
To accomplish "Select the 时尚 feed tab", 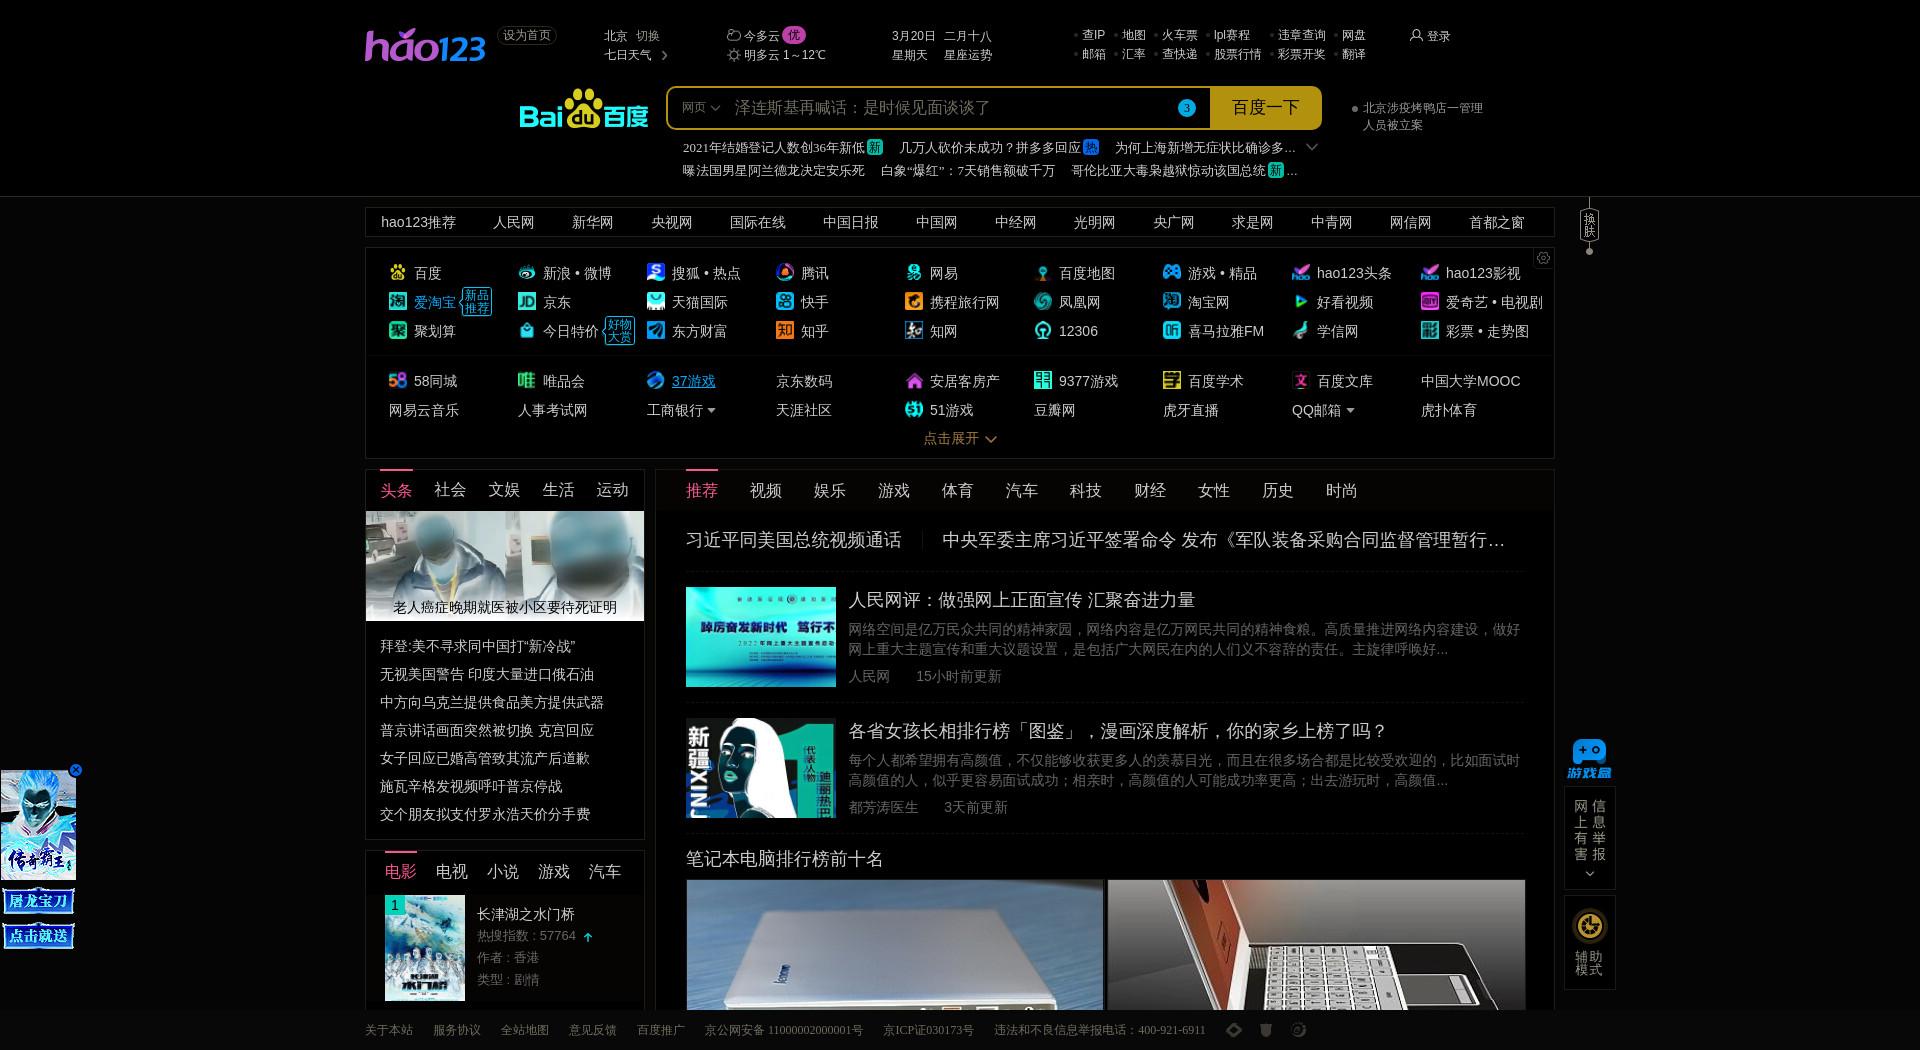I will 1341,491.
